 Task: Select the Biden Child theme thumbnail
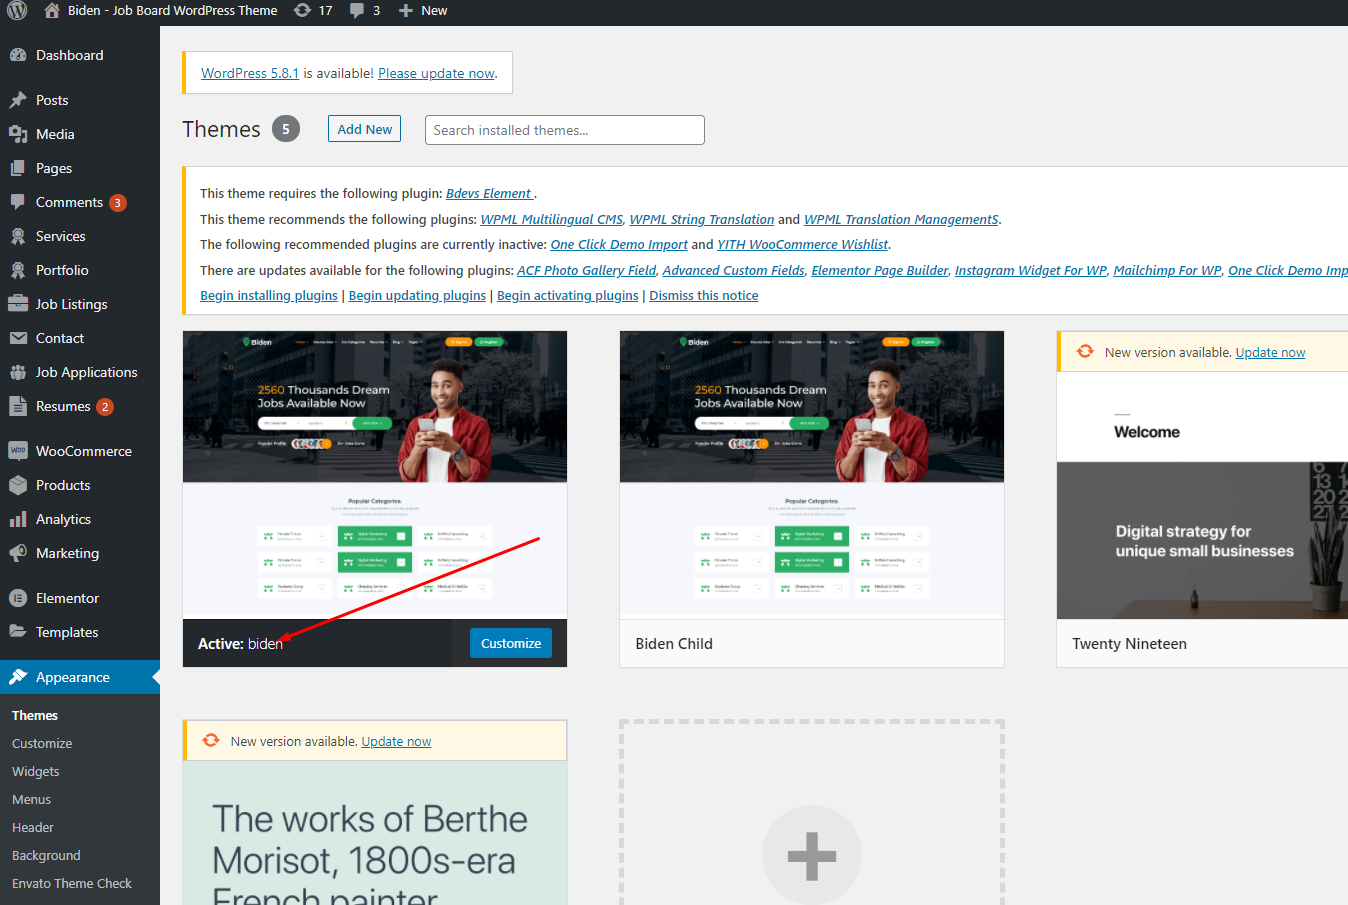tap(812, 475)
